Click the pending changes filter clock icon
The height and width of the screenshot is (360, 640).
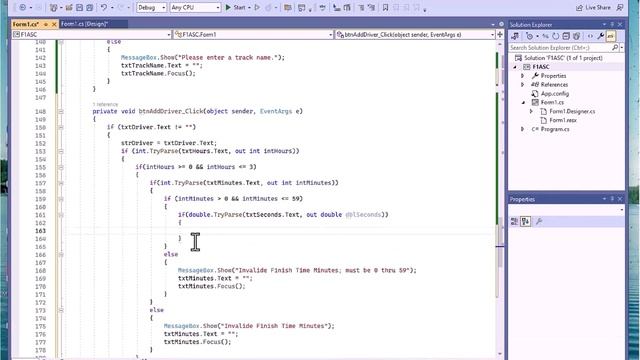point(530,36)
